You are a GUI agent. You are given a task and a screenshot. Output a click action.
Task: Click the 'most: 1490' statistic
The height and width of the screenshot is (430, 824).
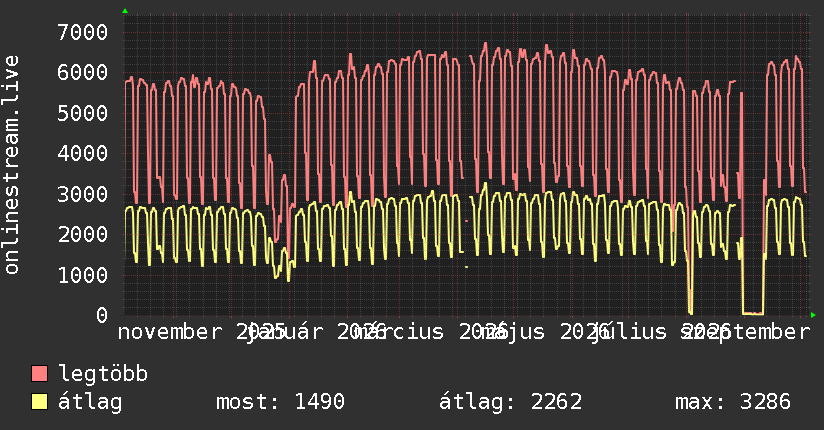[x=280, y=402]
